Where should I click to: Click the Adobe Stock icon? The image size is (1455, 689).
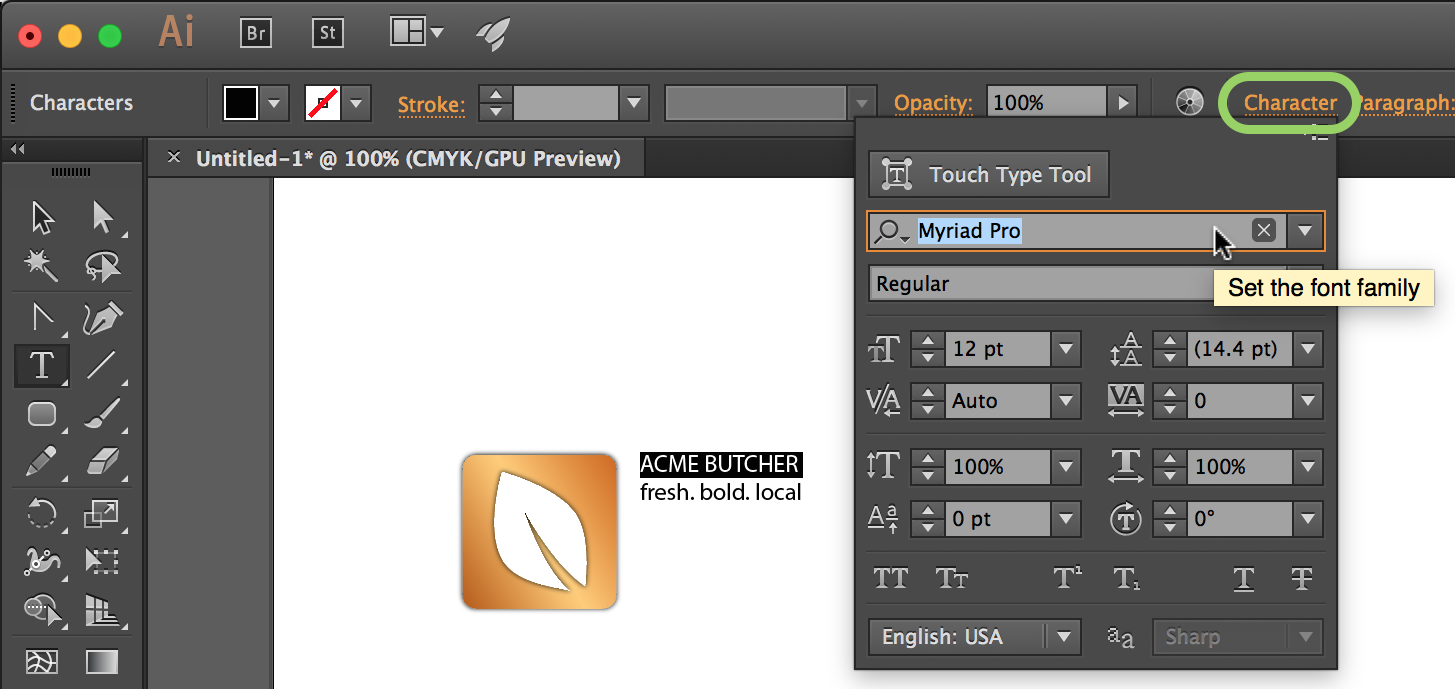coord(327,33)
